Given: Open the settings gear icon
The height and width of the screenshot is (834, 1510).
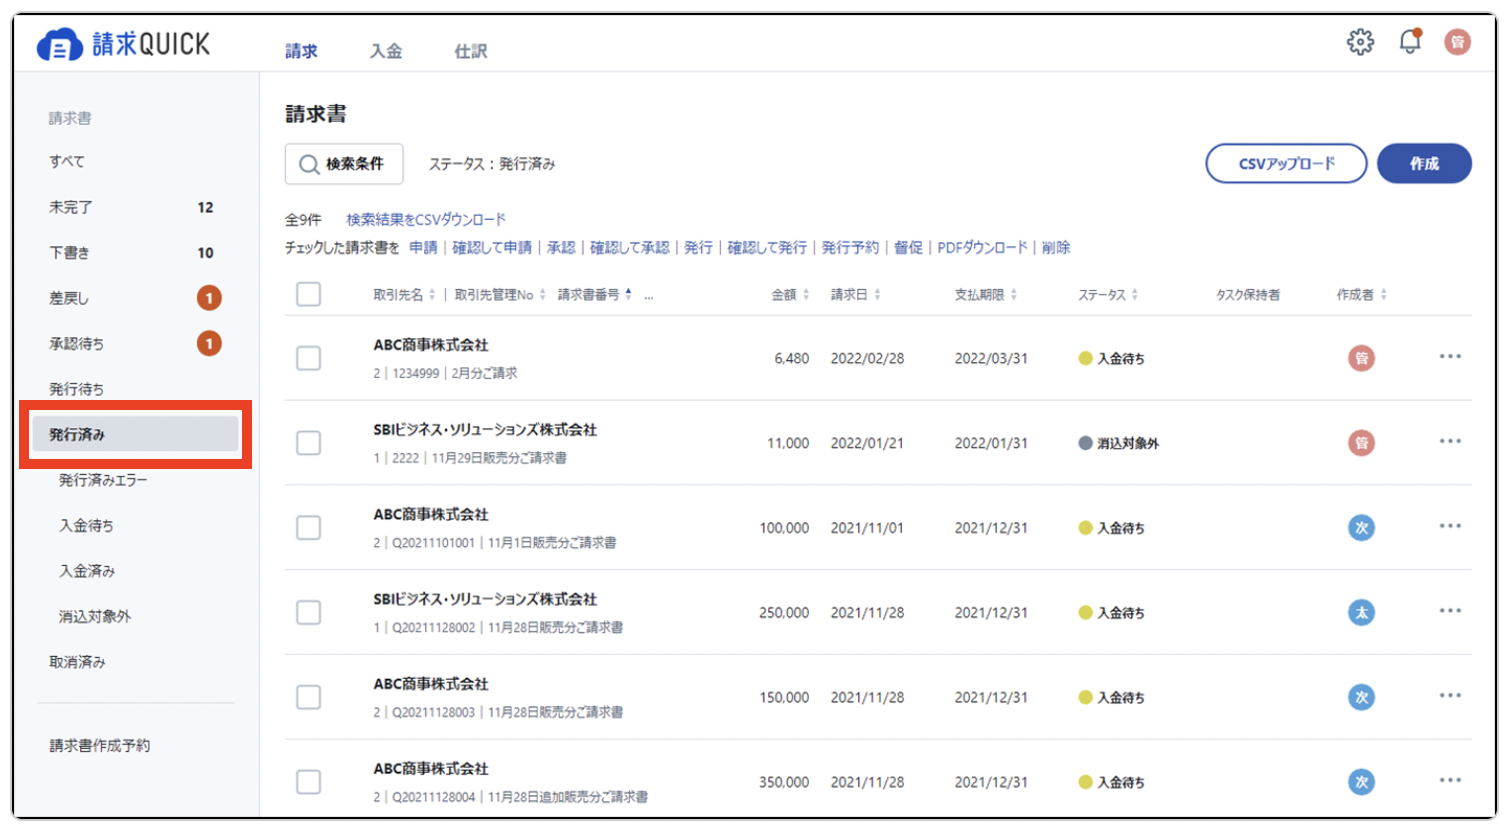Looking at the screenshot, I should tap(1360, 42).
